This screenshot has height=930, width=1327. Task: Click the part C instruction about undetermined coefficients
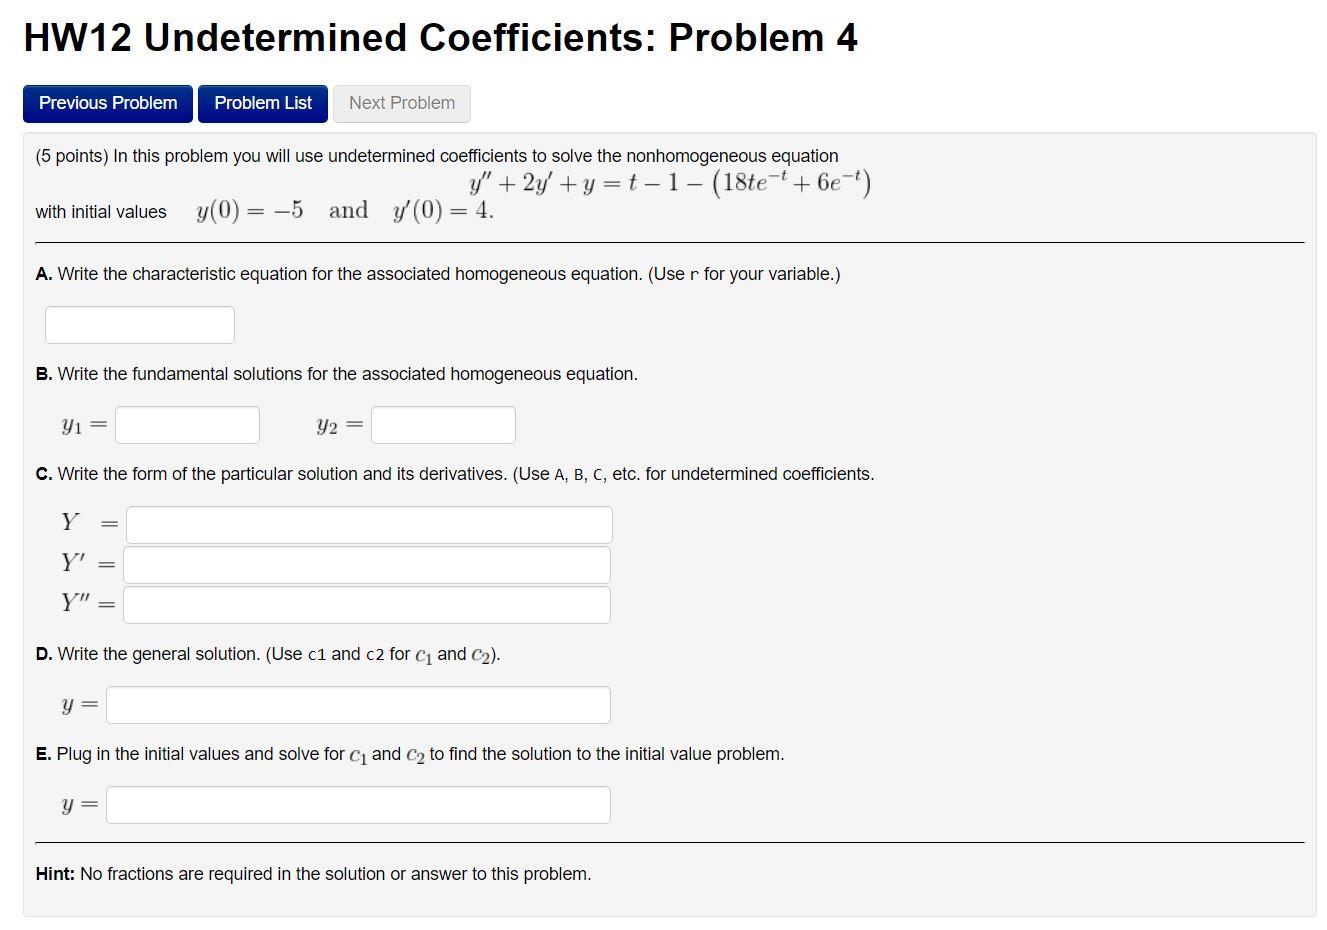(455, 473)
